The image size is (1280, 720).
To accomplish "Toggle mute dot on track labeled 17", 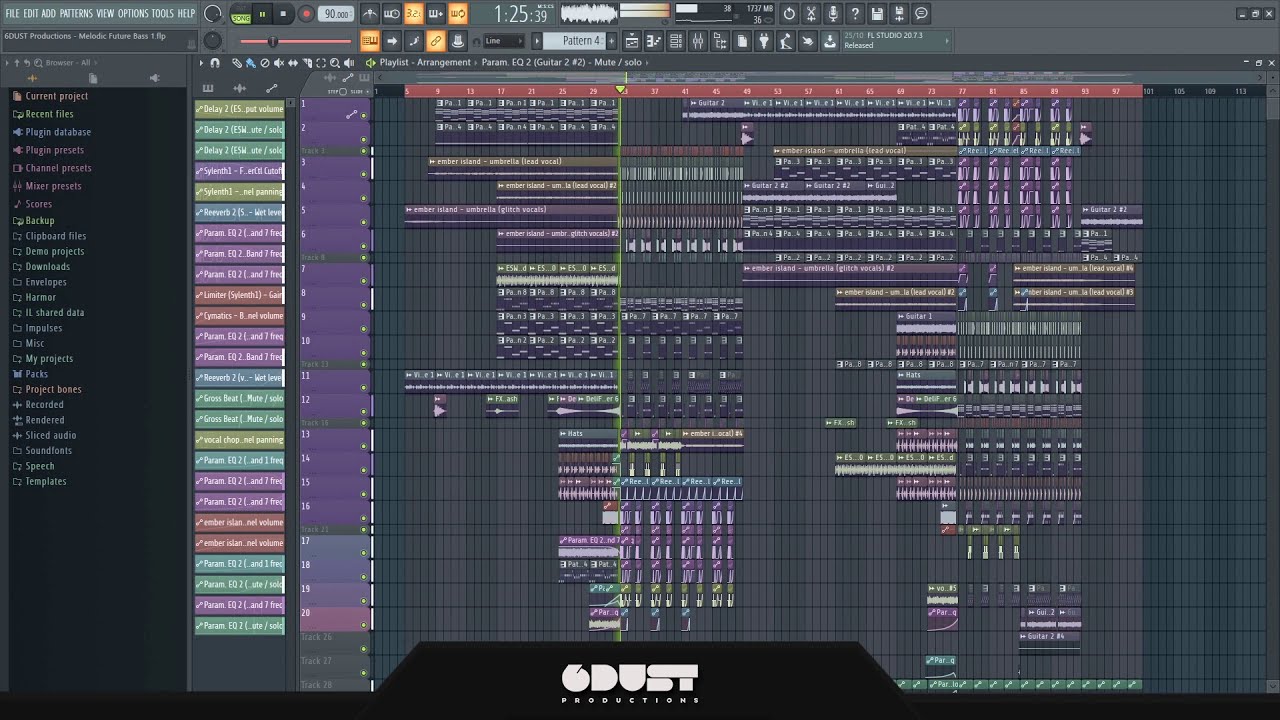I will tap(364, 553).
